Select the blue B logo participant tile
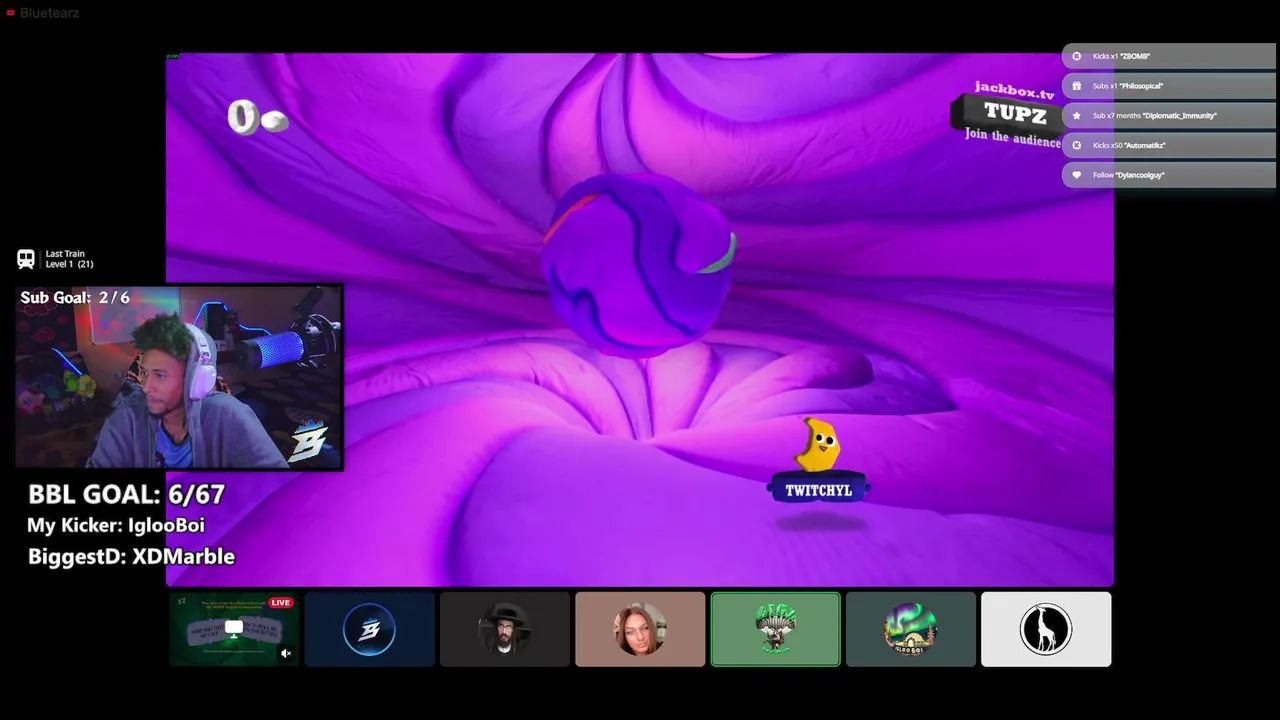The width and height of the screenshot is (1280, 720). coord(369,629)
